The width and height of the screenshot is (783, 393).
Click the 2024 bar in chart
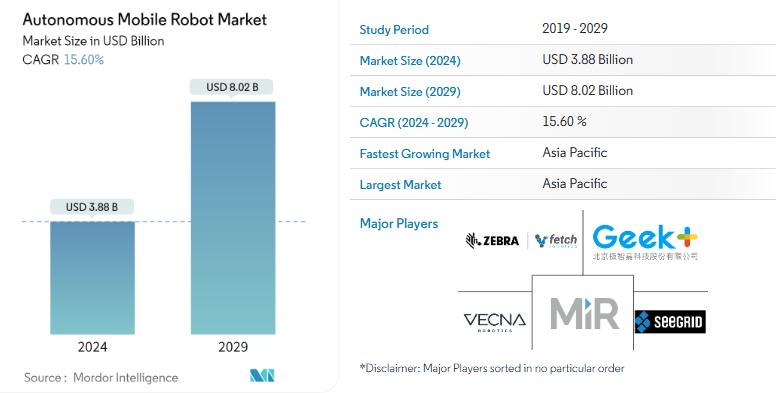[92, 278]
